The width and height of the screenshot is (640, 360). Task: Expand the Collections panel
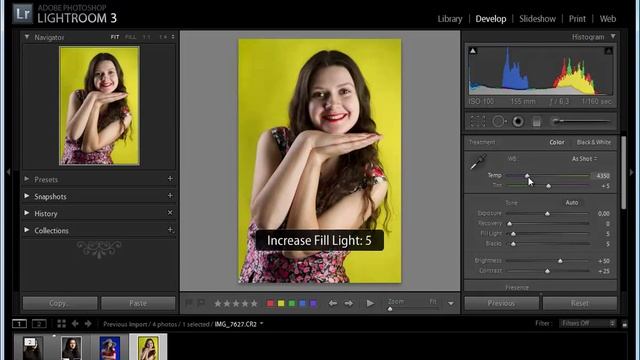pos(27,230)
